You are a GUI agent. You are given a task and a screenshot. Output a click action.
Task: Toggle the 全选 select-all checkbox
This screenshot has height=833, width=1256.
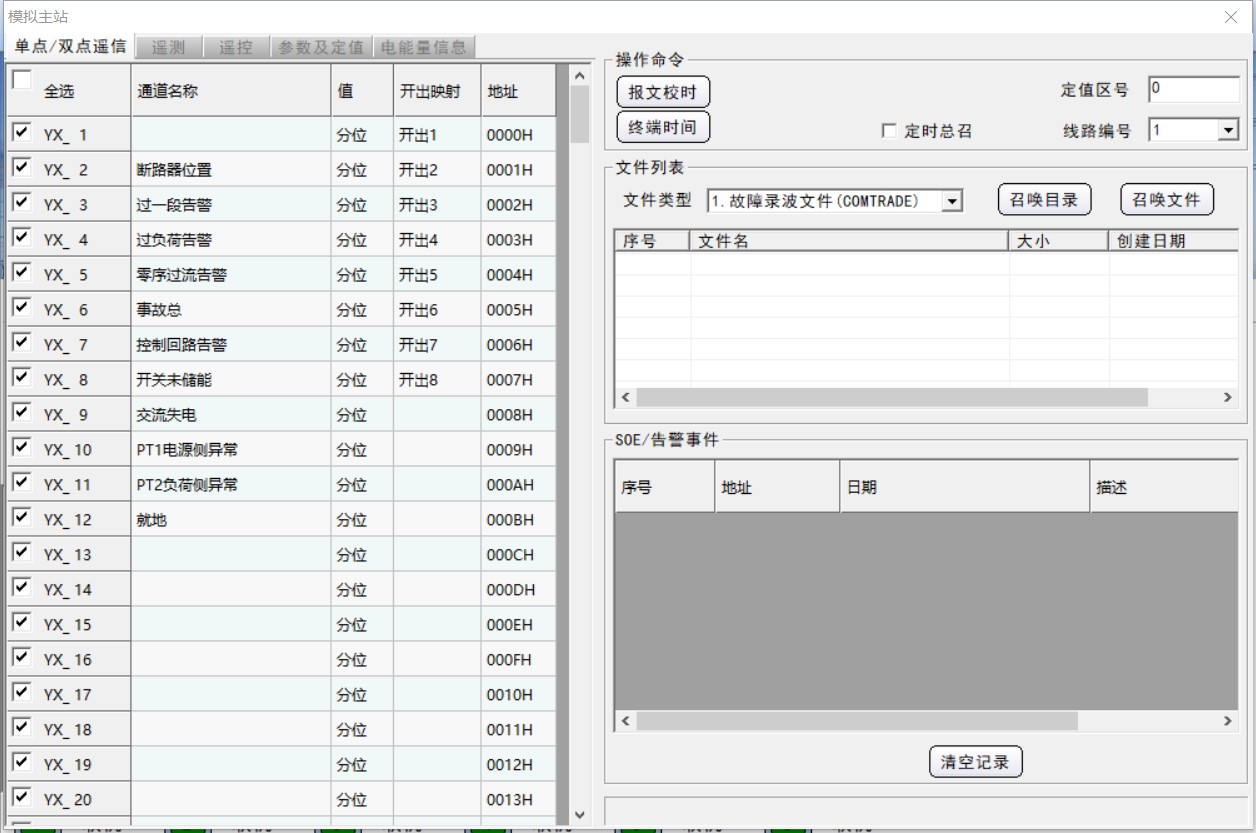[x=22, y=81]
